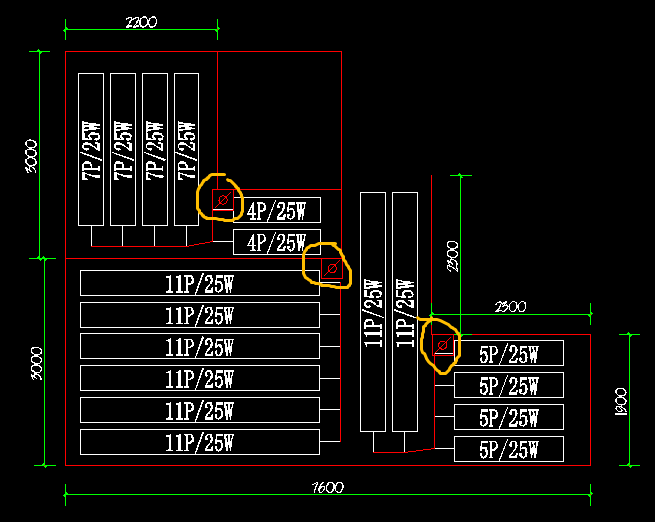Screen dimensions: 655x522
Task: Pick the right vertical 11P/25W block
Action: pos(404,312)
